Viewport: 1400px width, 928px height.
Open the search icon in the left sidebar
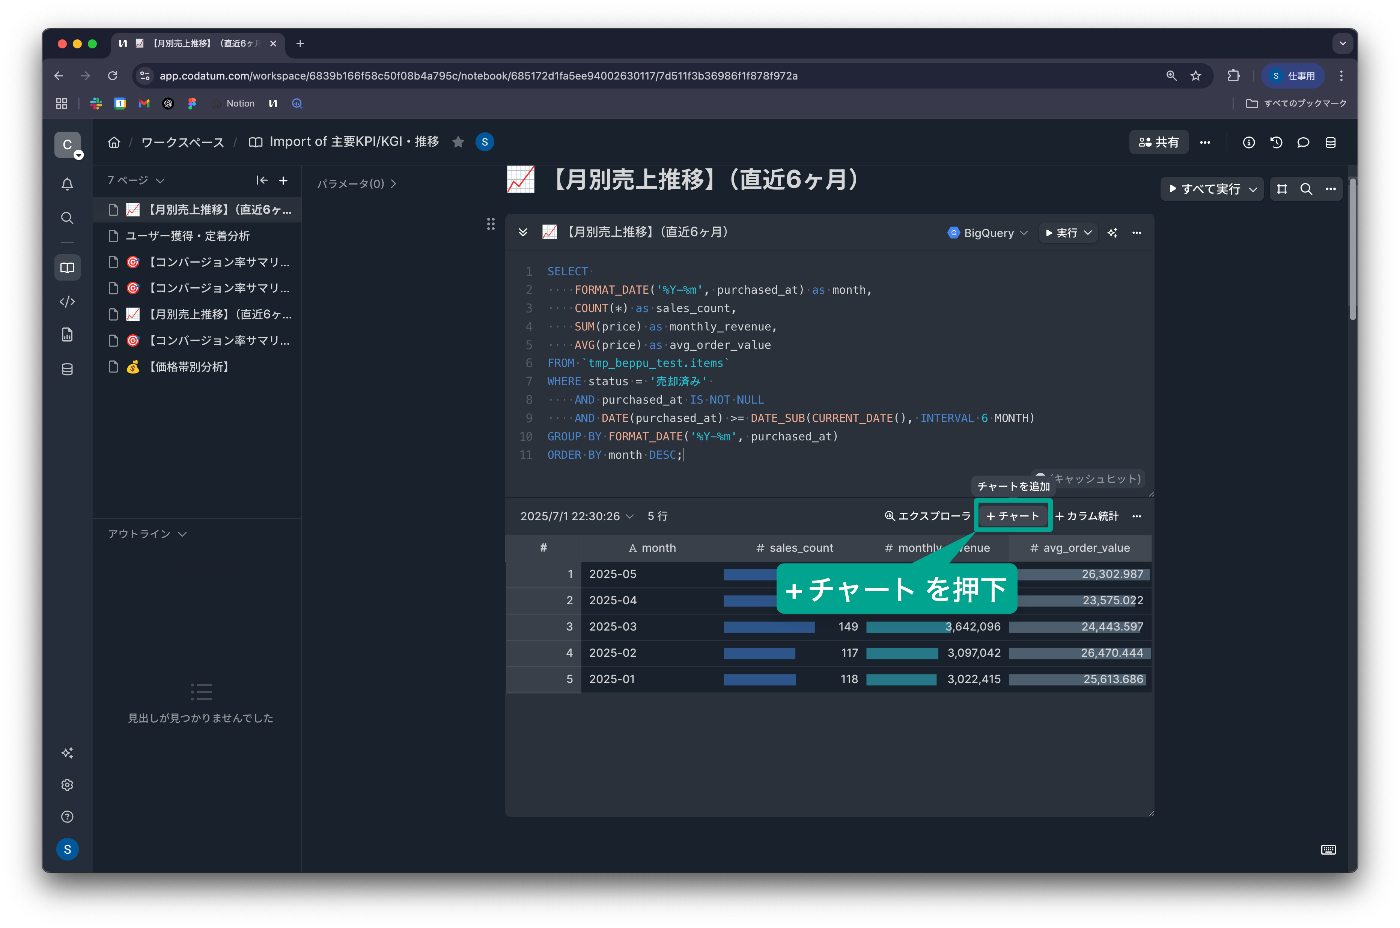pos(67,218)
